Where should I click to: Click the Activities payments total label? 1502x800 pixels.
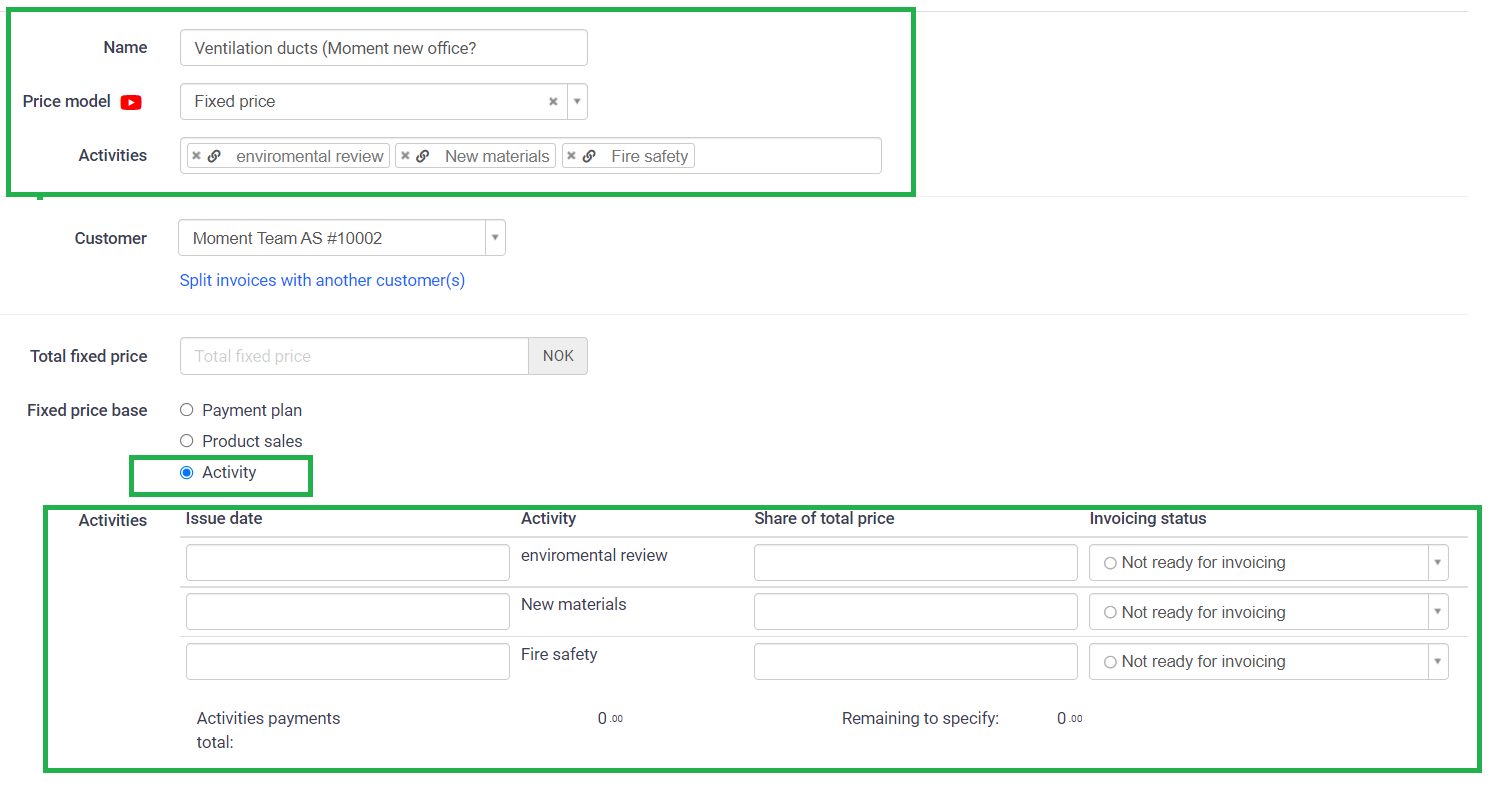(x=268, y=731)
